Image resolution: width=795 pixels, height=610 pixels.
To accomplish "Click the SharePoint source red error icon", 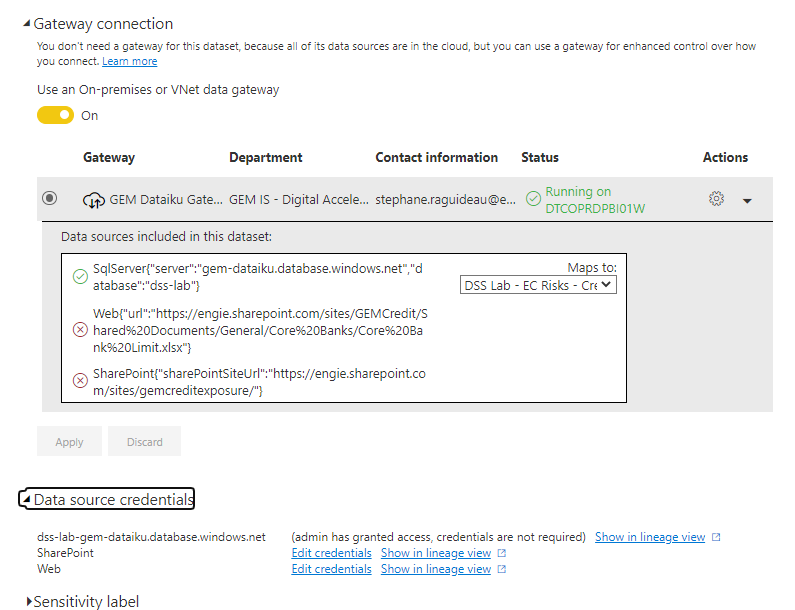I will (80, 380).
